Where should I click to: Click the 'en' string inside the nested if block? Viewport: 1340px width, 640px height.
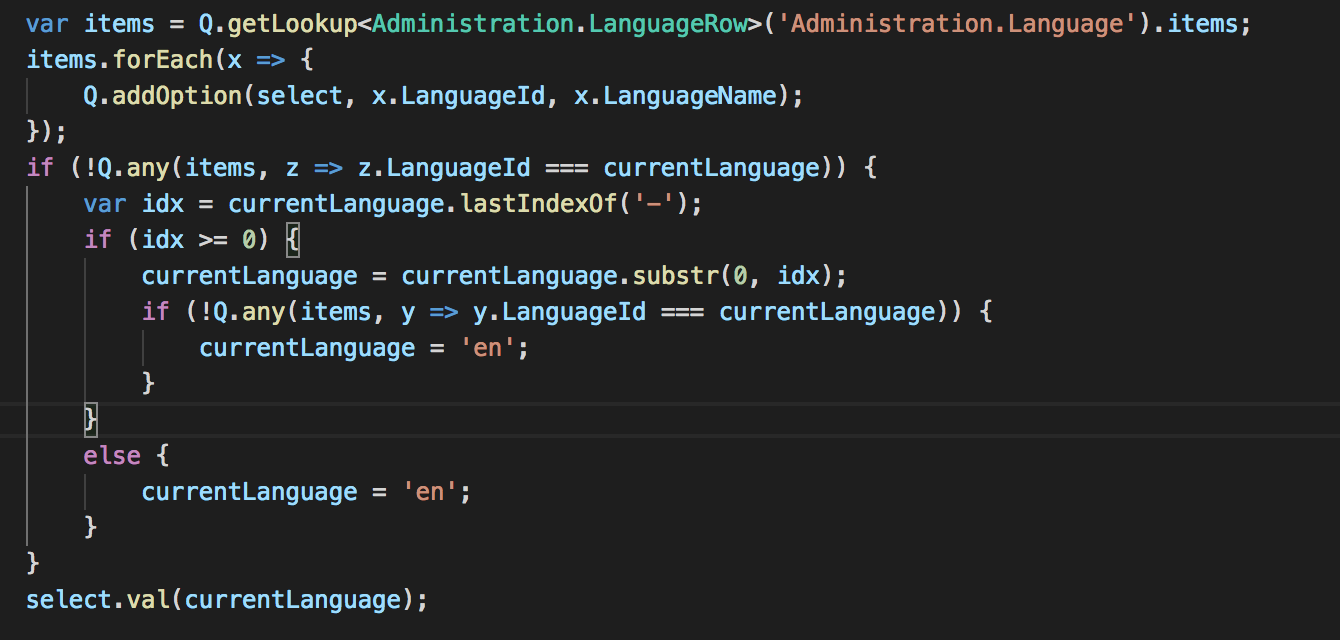[488, 348]
